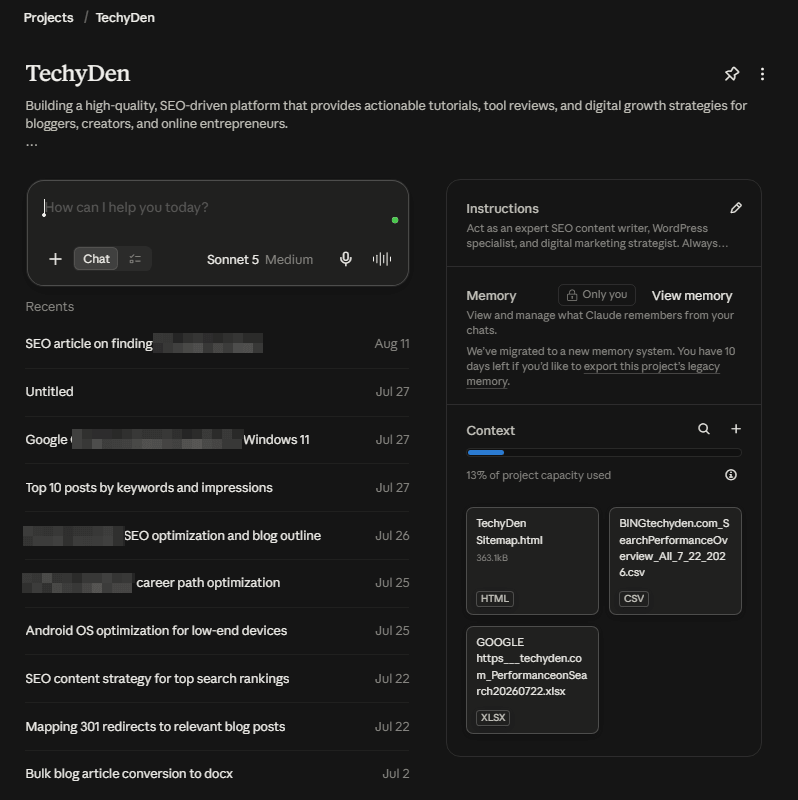Open the Only you memory visibility control

pos(596,295)
